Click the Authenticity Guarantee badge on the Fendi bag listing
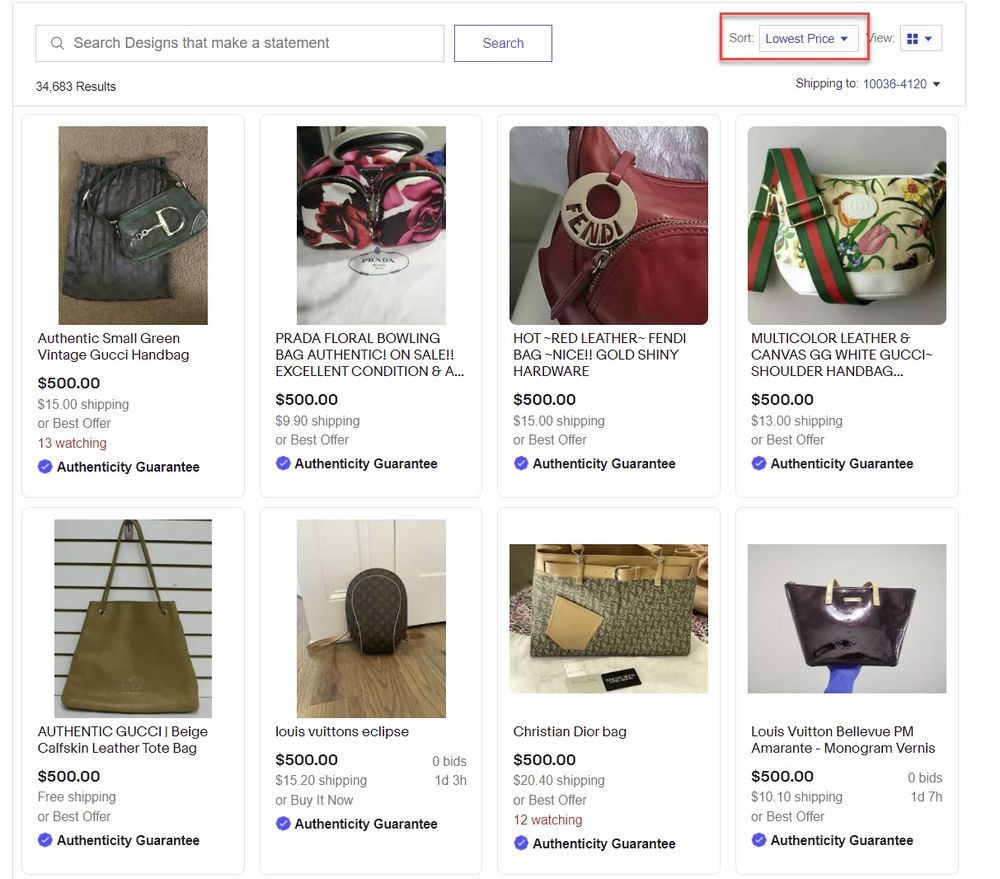 521,463
